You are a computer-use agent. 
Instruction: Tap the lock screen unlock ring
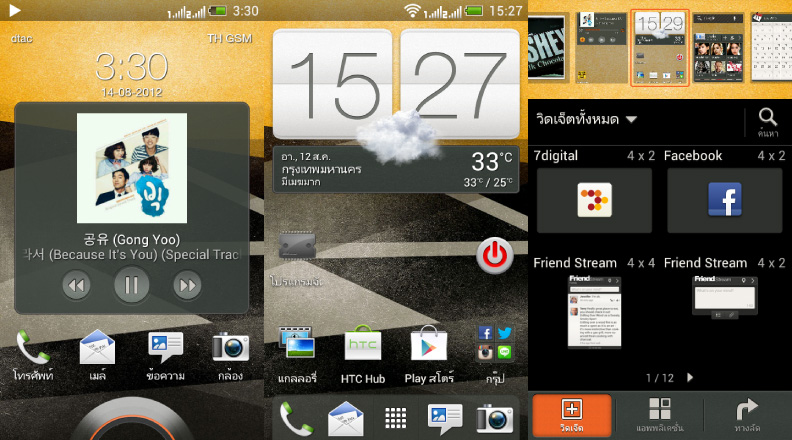(132, 420)
